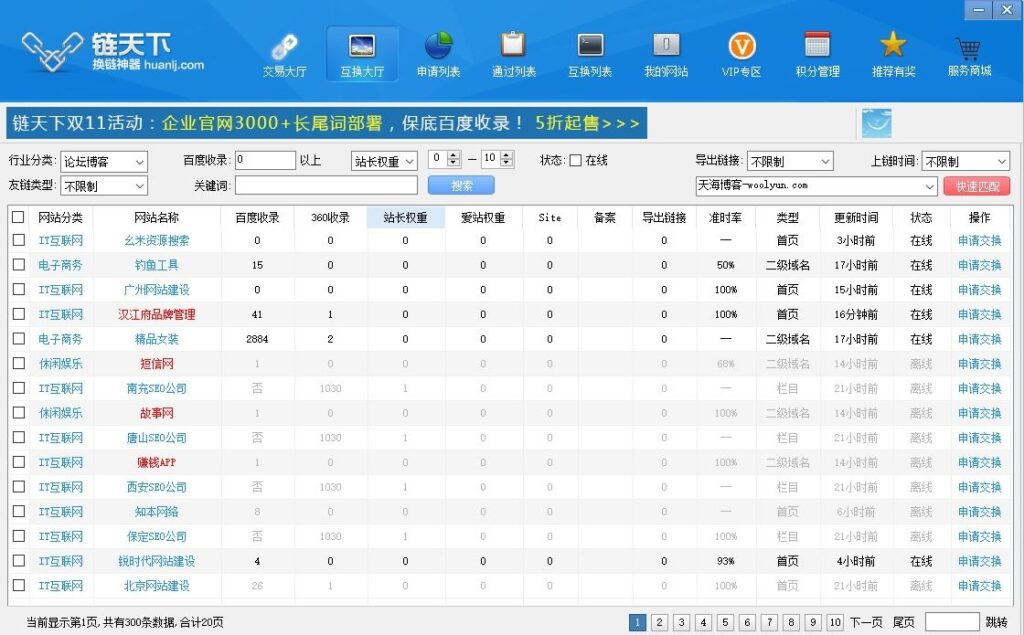Check the row for 广州网站建设
The image size is (1024, 635).
(x=18, y=289)
